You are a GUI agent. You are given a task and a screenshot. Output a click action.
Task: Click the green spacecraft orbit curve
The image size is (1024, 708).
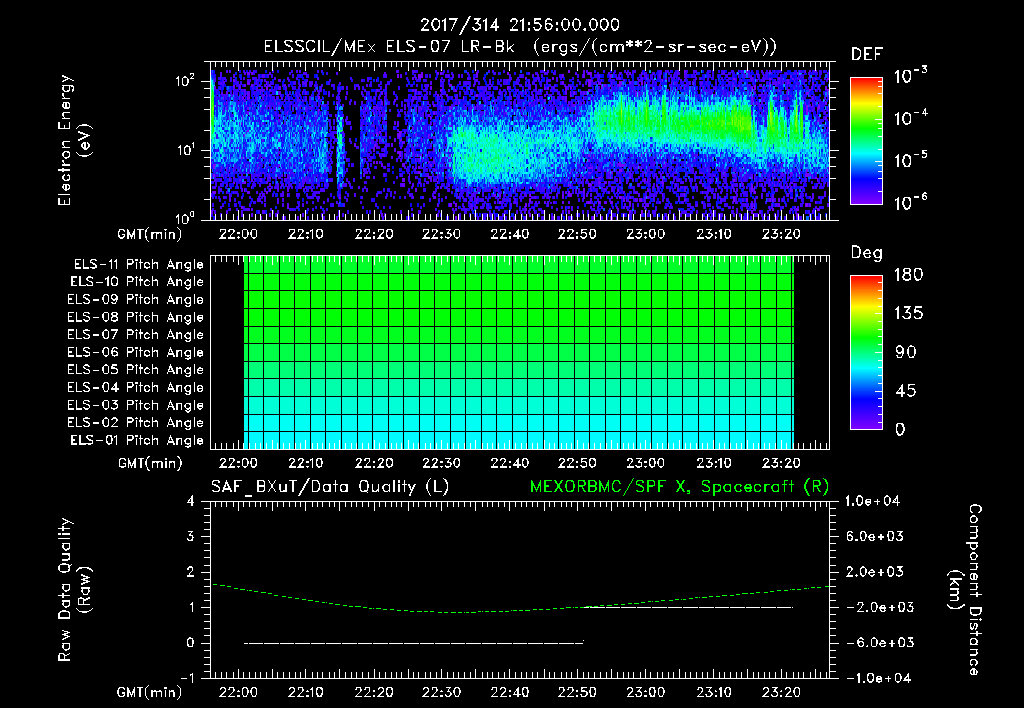[x=520, y=600]
